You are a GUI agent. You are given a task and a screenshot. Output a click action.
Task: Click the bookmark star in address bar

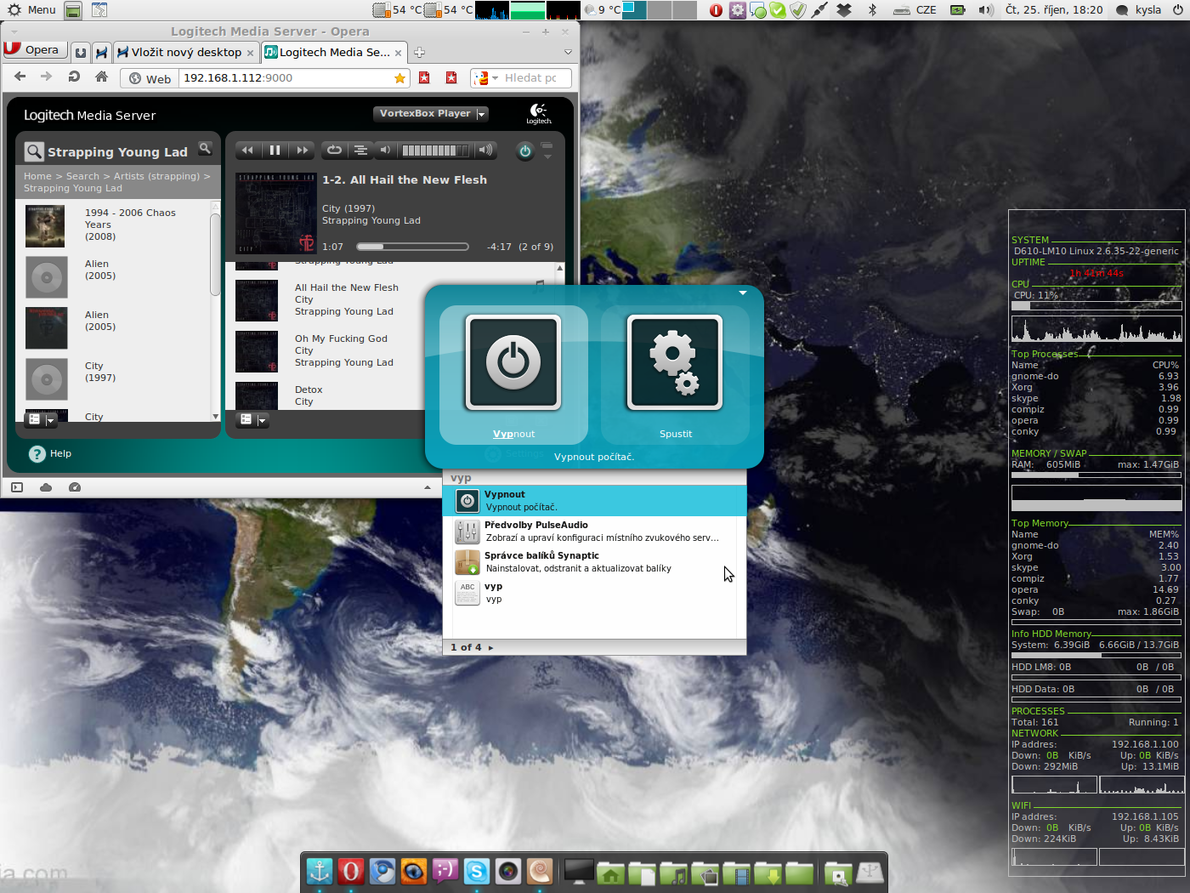pyautogui.click(x=400, y=78)
